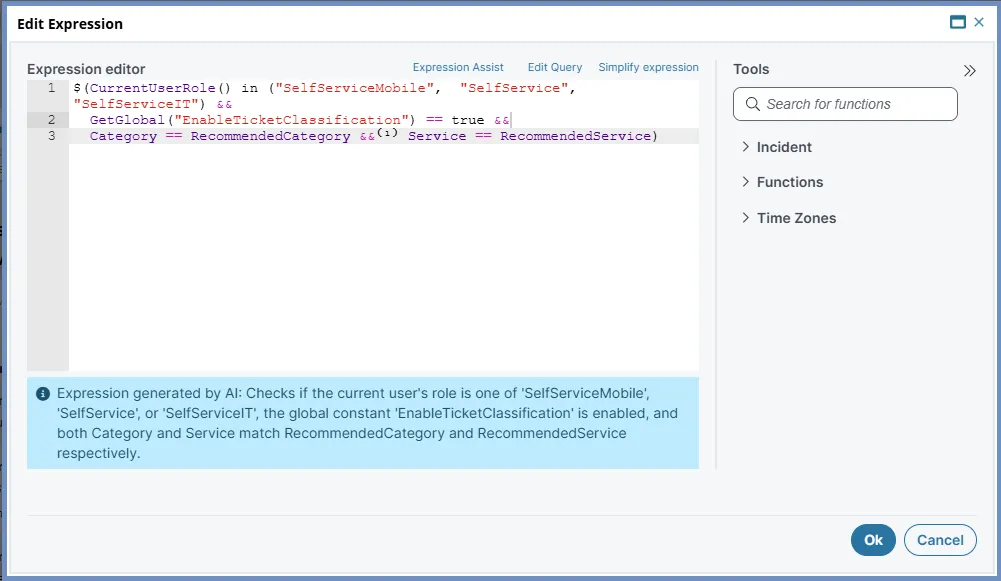Image resolution: width=1001 pixels, height=581 pixels.
Task: Collapse the Tools panel with double chevron
Action: pyautogui.click(x=970, y=70)
